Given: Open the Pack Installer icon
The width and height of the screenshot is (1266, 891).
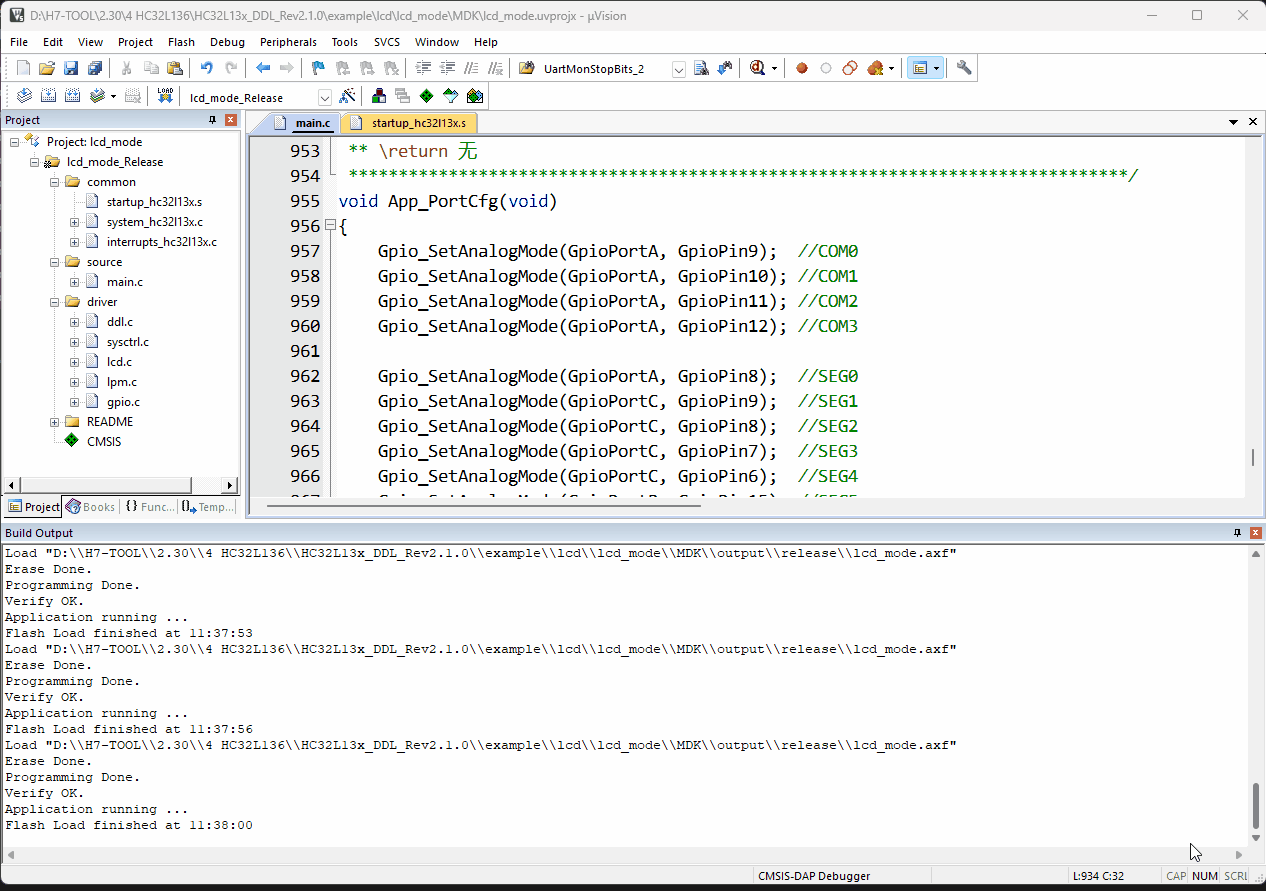Looking at the screenshot, I should tap(475, 96).
